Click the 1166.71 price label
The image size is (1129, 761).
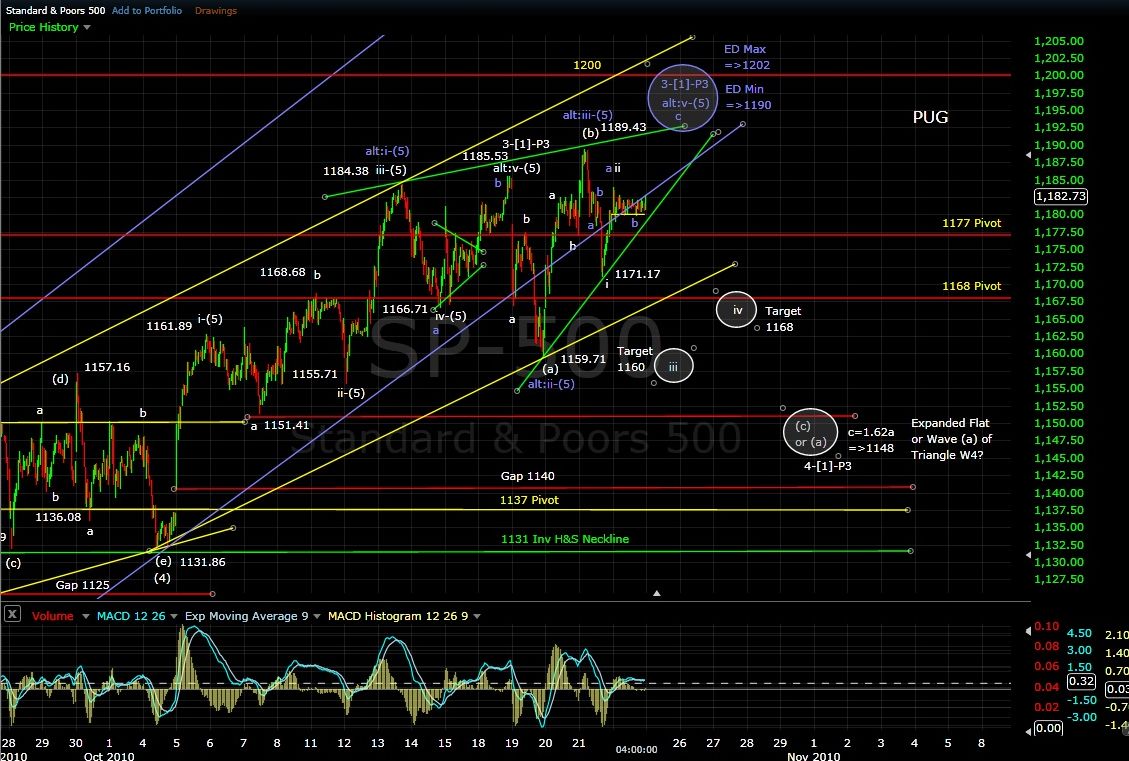[x=405, y=309]
